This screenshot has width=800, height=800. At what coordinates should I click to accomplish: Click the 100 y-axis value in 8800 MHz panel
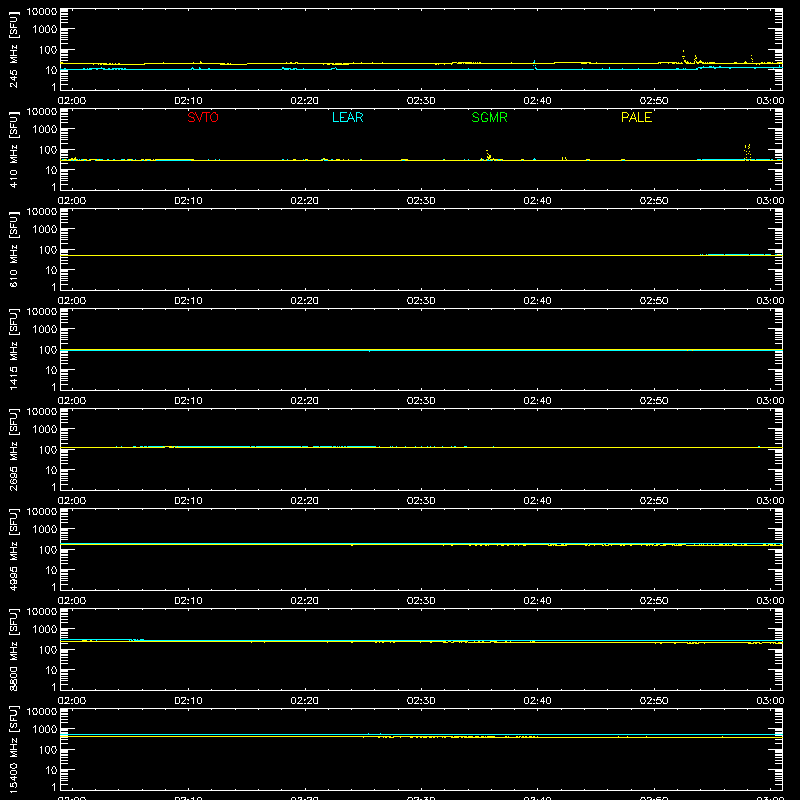coord(48,650)
